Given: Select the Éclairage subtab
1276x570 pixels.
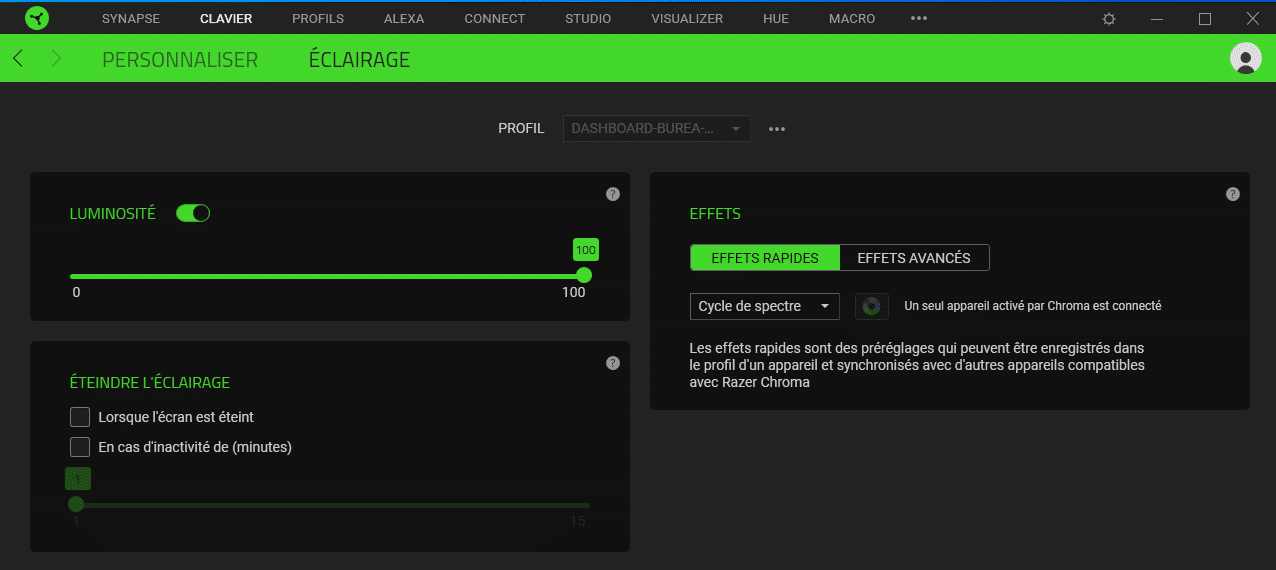Looking at the screenshot, I should [x=359, y=60].
